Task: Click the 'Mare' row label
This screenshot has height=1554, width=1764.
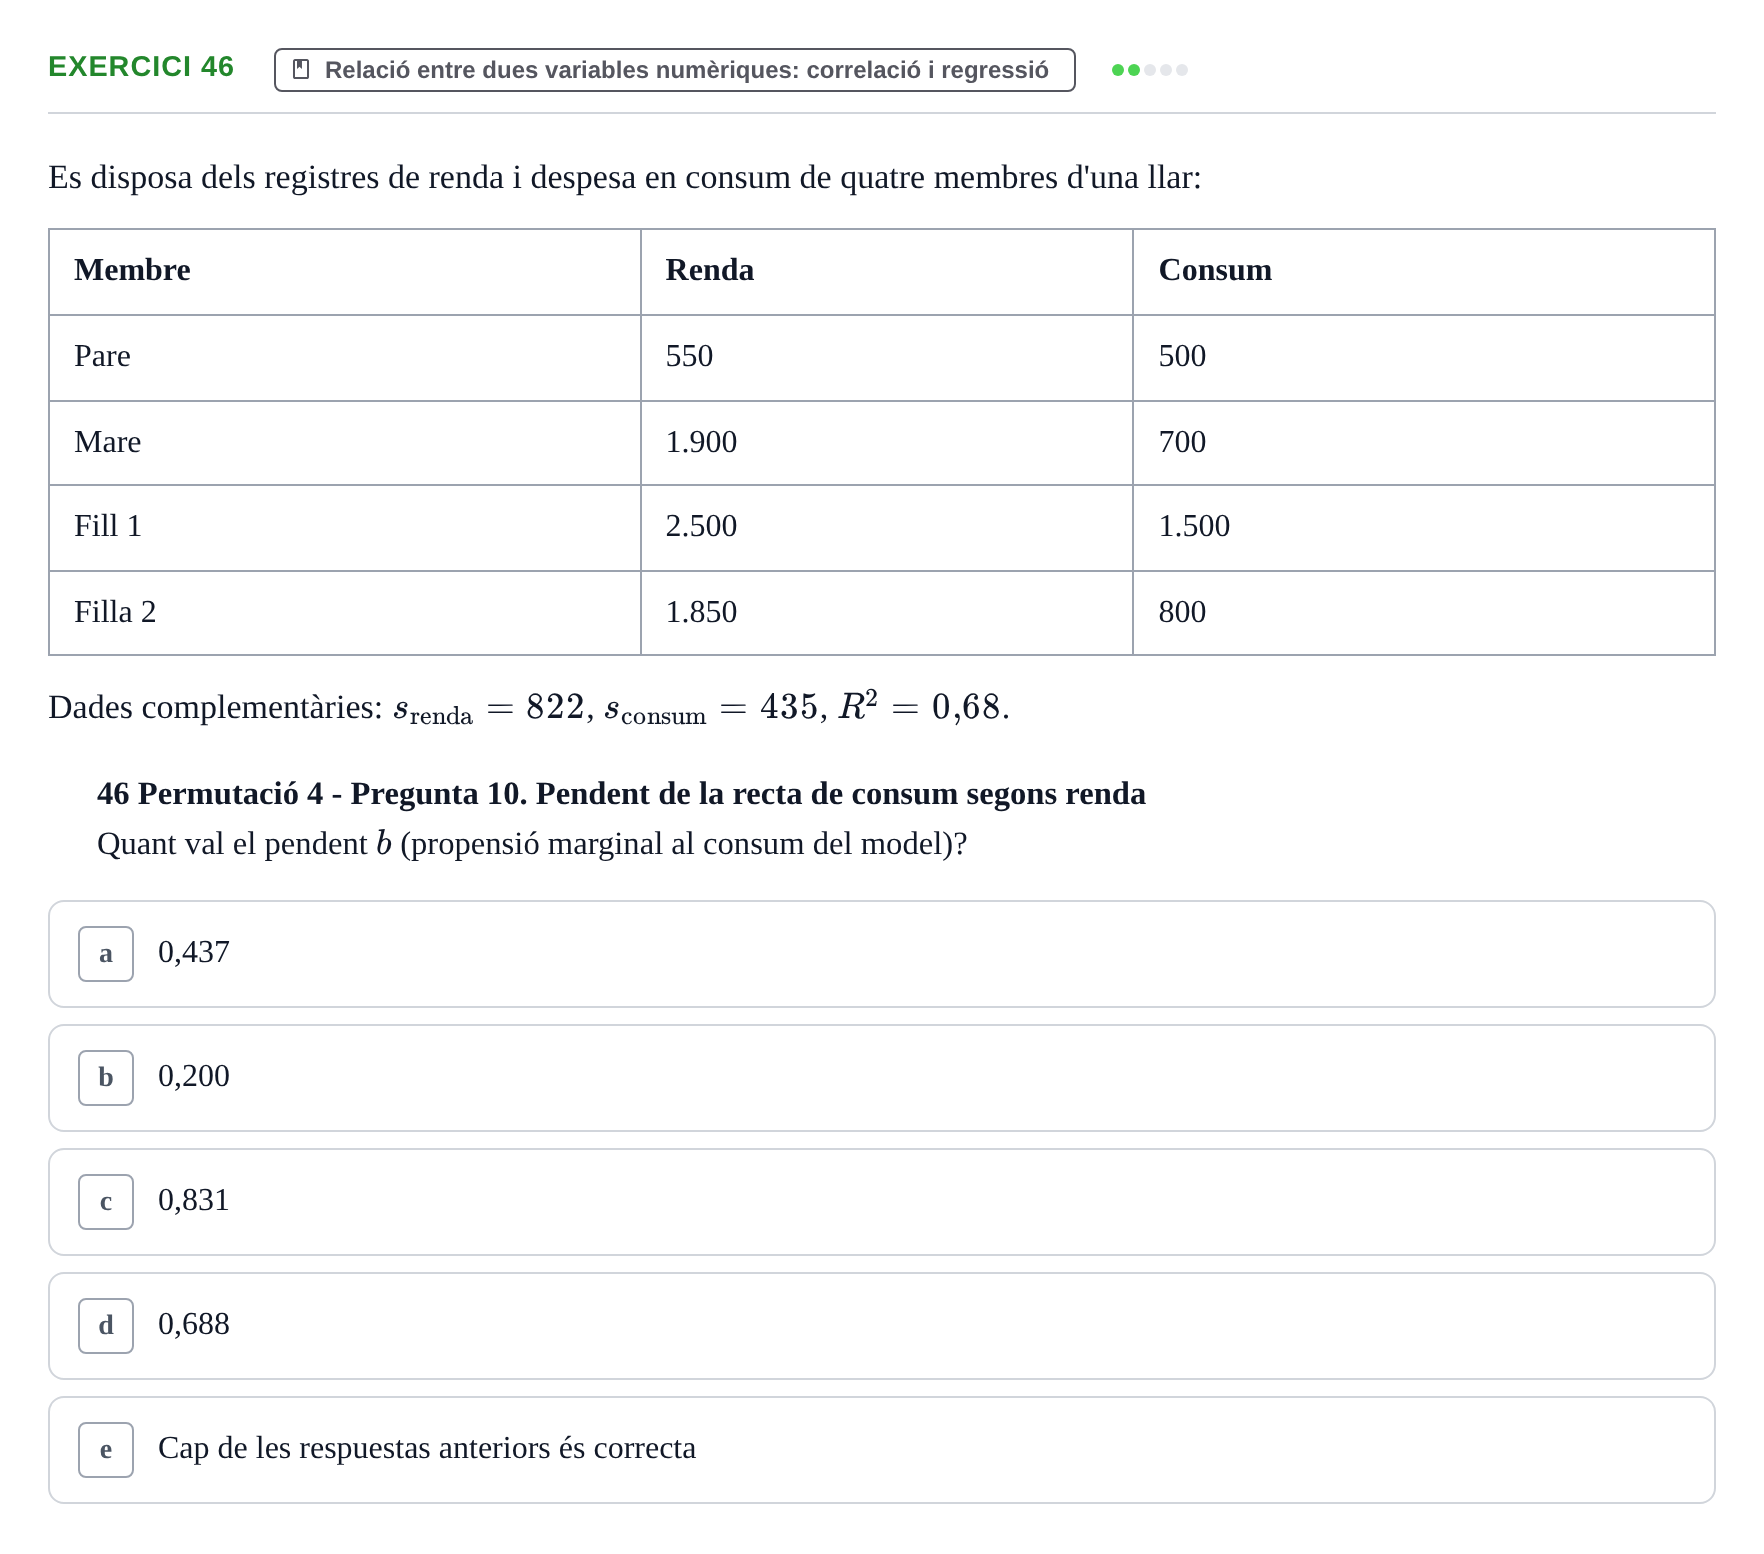Action: click(107, 442)
